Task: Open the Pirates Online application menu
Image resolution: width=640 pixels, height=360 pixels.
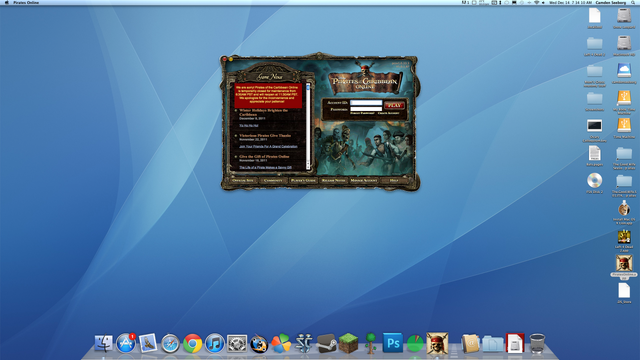Action: click(x=26, y=2)
